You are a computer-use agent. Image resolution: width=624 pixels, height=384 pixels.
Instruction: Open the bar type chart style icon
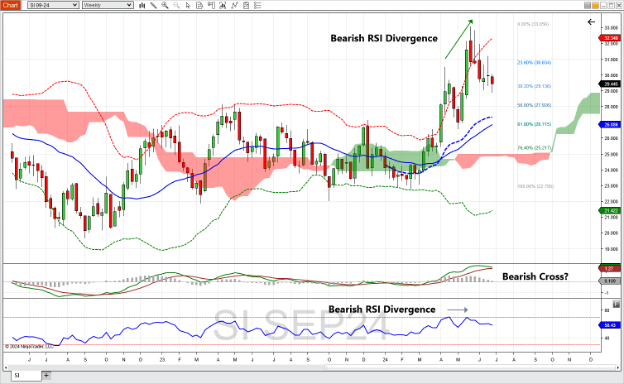tap(142, 5)
